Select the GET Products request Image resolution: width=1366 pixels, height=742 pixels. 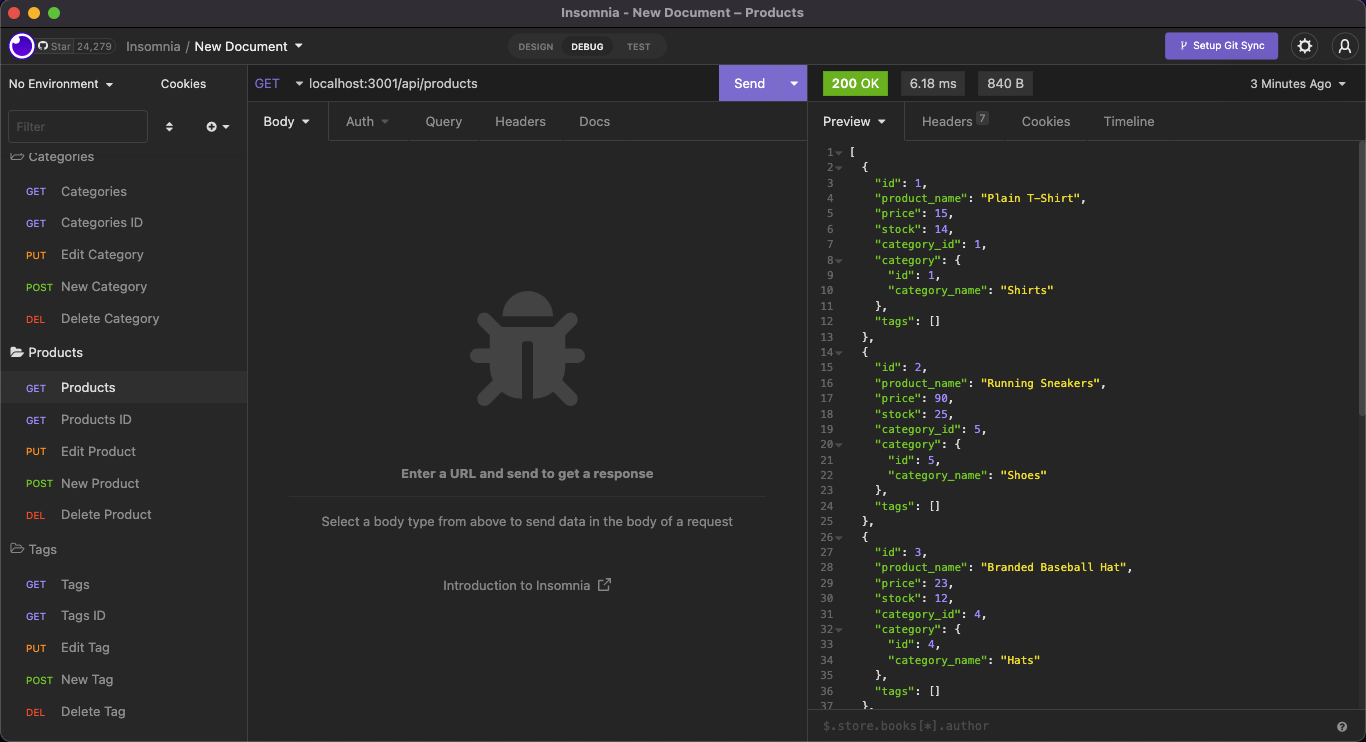pyautogui.click(x=124, y=388)
